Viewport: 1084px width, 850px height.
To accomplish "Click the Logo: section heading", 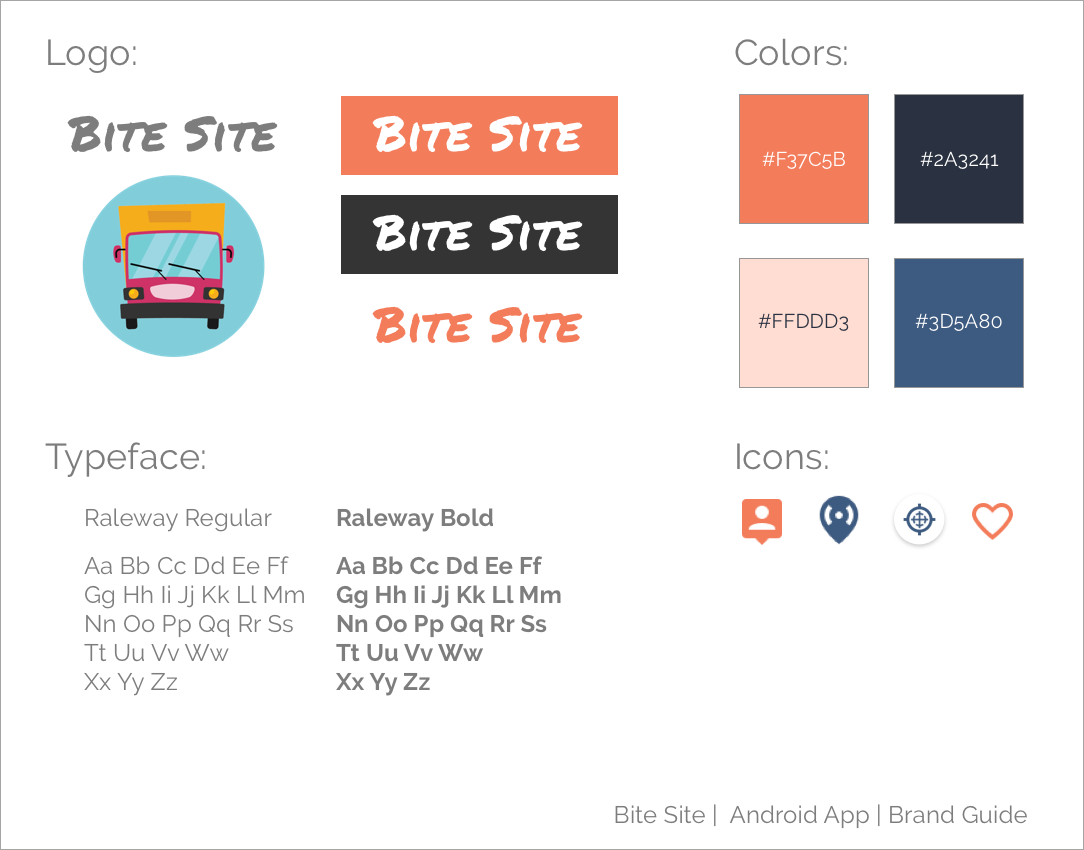I will click(92, 53).
